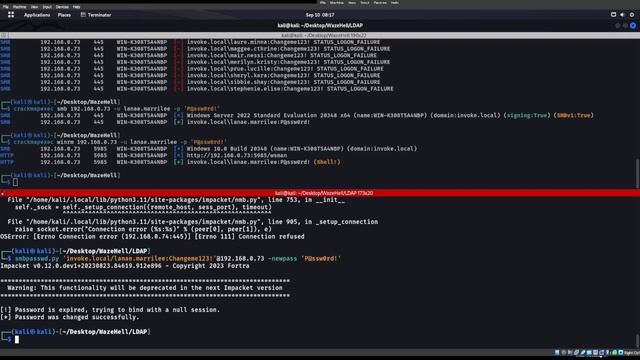Screen dimensions: 640x360
Task: Open the Applications menu in the panel
Action: (x=37, y=15)
